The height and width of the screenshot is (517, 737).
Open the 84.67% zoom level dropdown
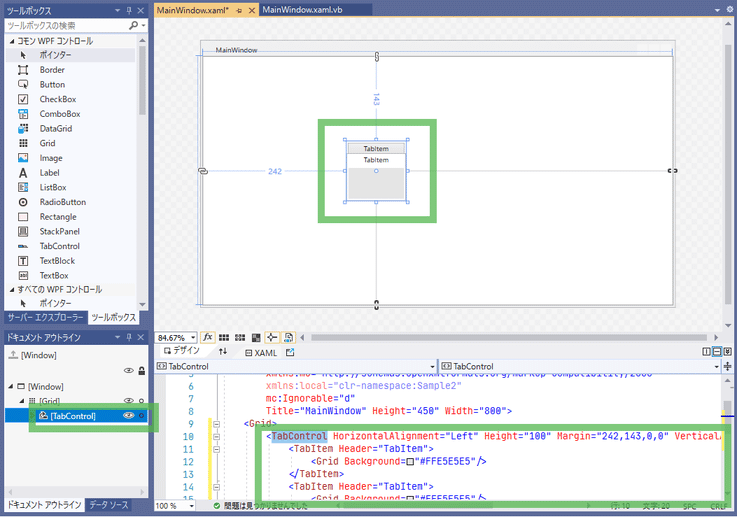point(193,338)
